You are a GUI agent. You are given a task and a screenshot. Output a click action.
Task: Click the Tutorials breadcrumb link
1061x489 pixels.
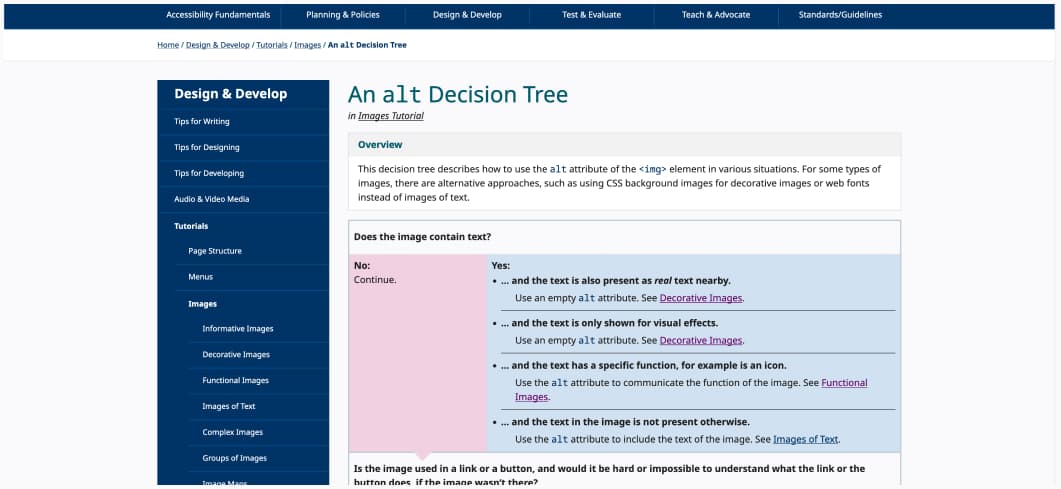click(x=271, y=45)
